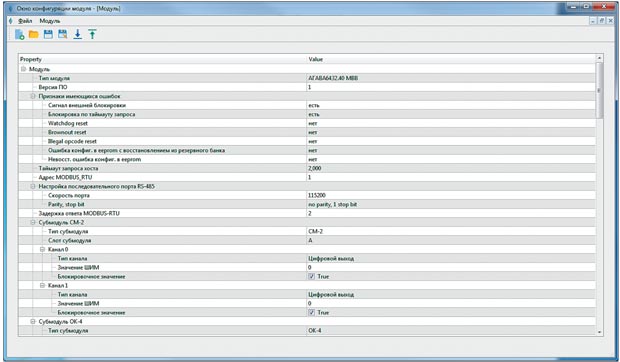The image size is (620, 362).
Task: Select Тип канала value under Канал 0
Action: [x=451, y=258]
